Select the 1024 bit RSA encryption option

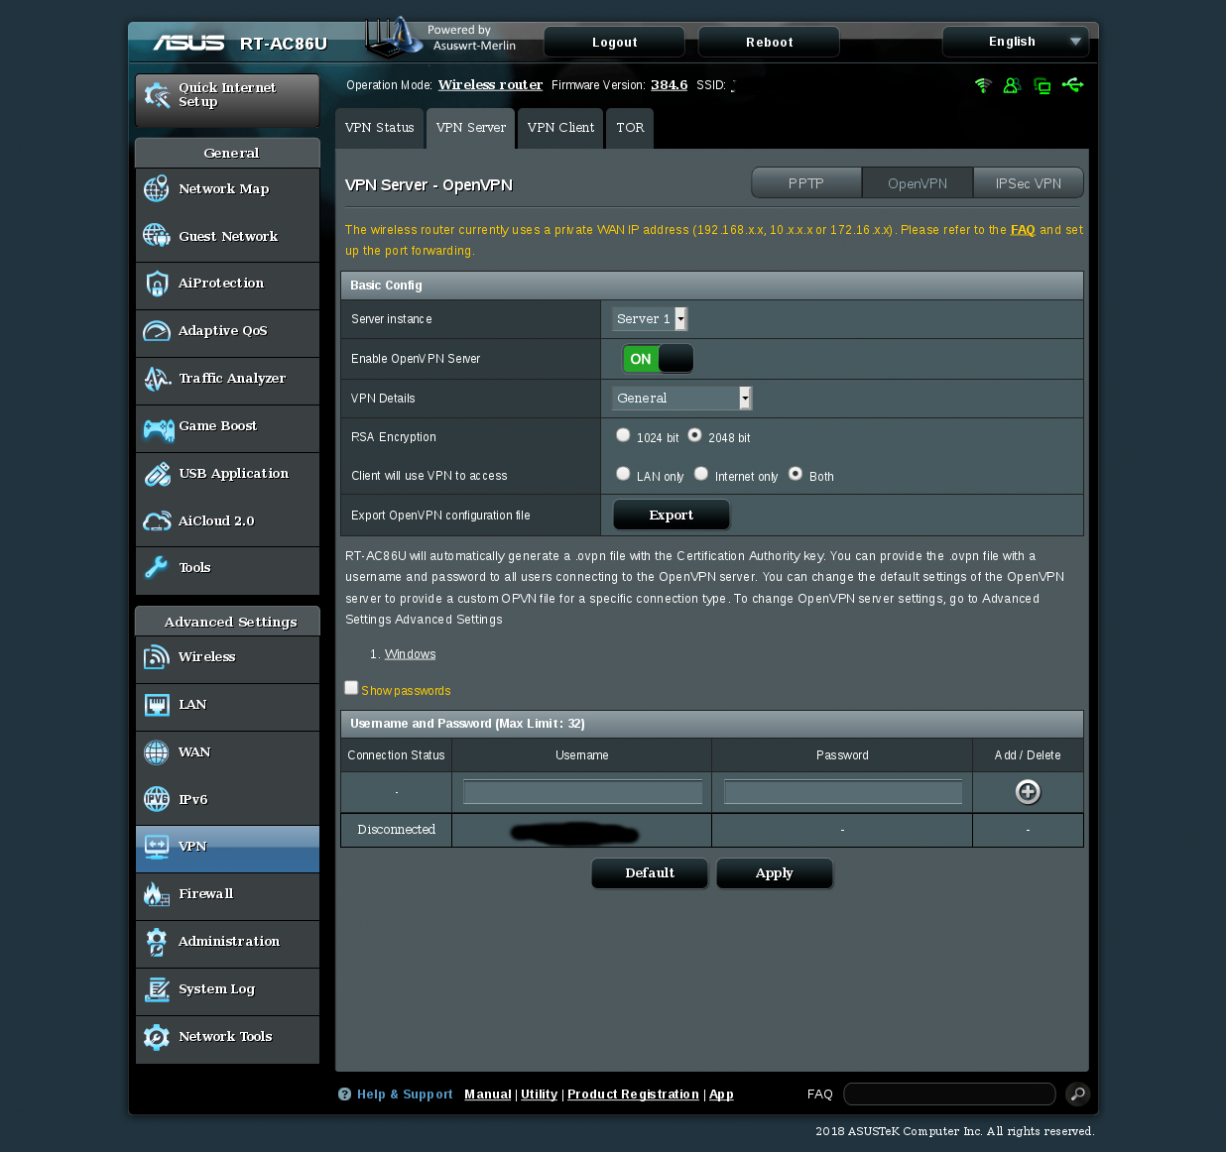point(623,435)
